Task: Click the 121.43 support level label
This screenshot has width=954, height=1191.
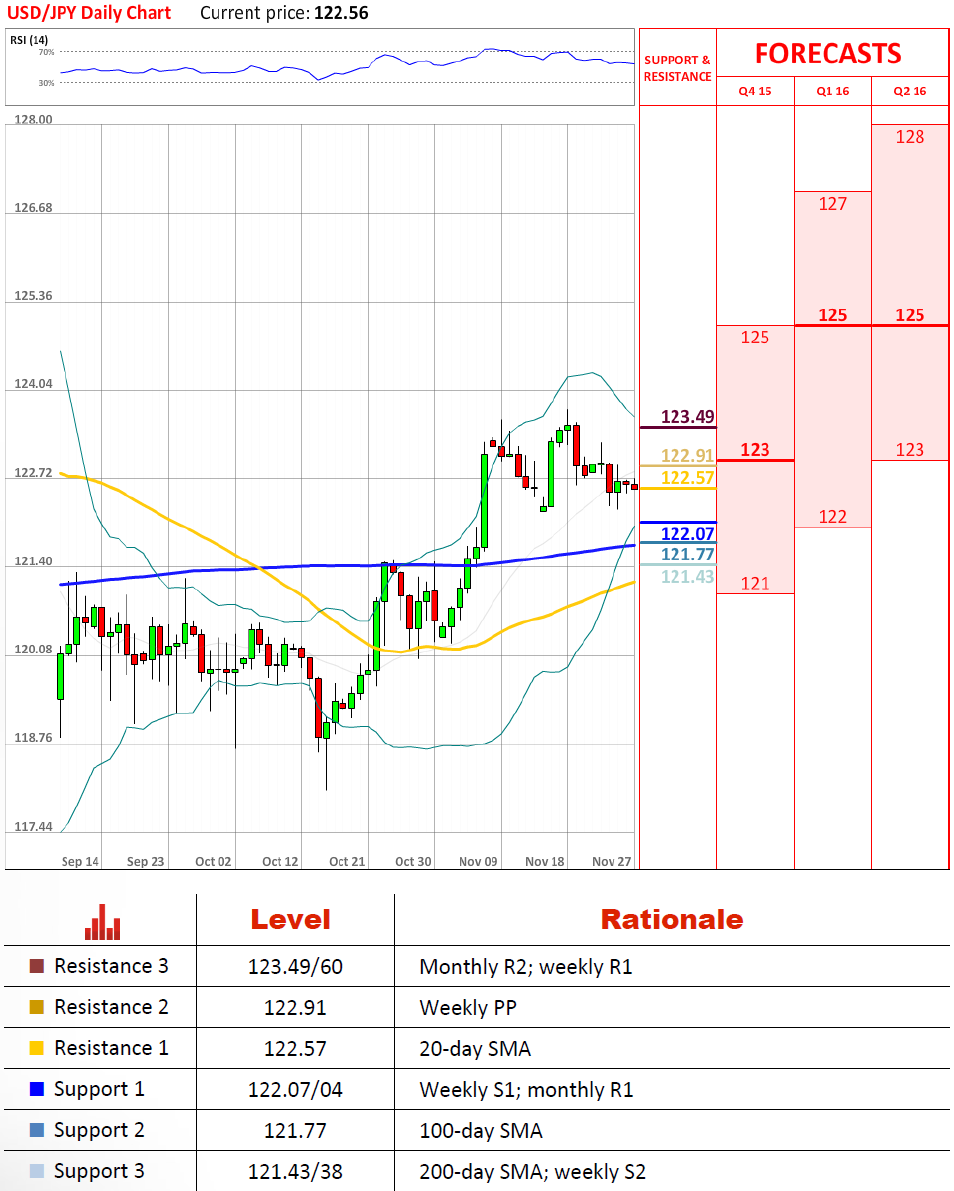Action: pyautogui.click(x=687, y=576)
